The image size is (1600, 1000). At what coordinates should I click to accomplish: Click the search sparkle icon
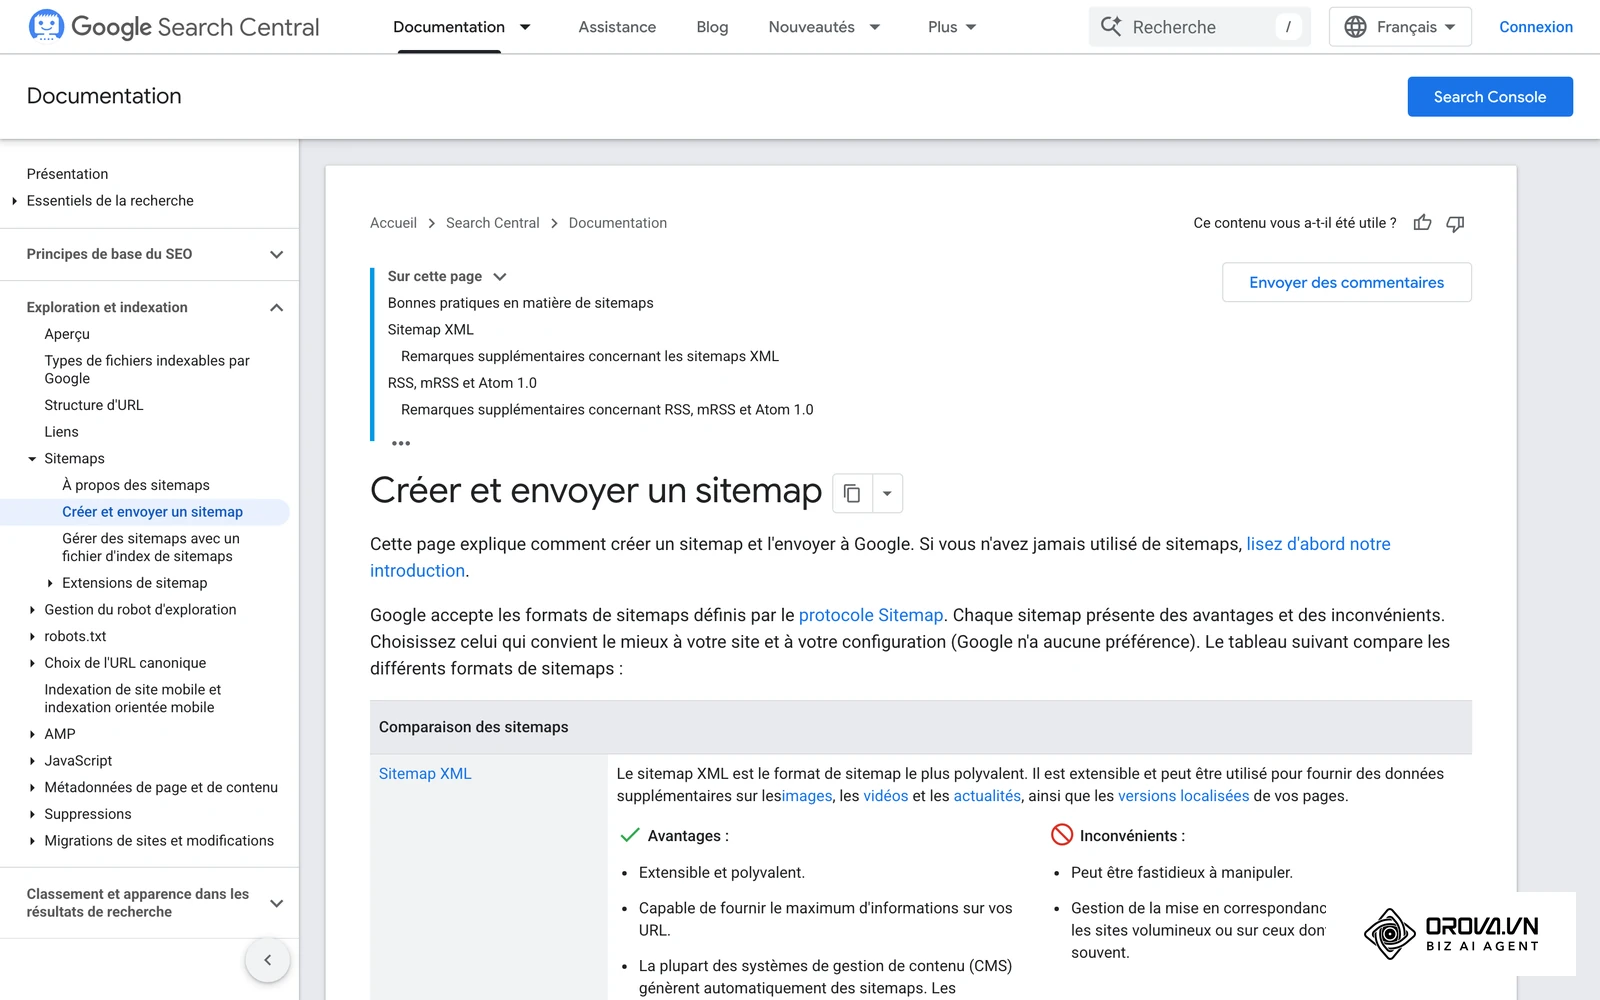(x=1111, y=26)
